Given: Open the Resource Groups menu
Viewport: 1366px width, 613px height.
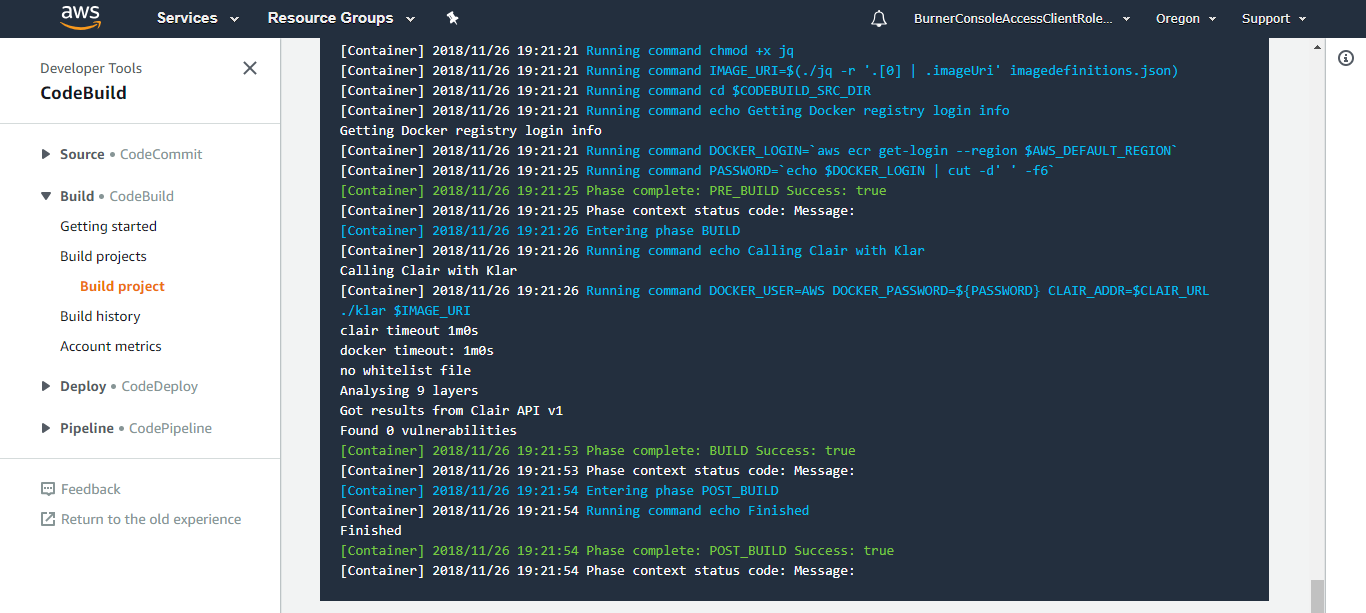Looking at the screenshot, I should pyautogui.click(x=340, y=18).
